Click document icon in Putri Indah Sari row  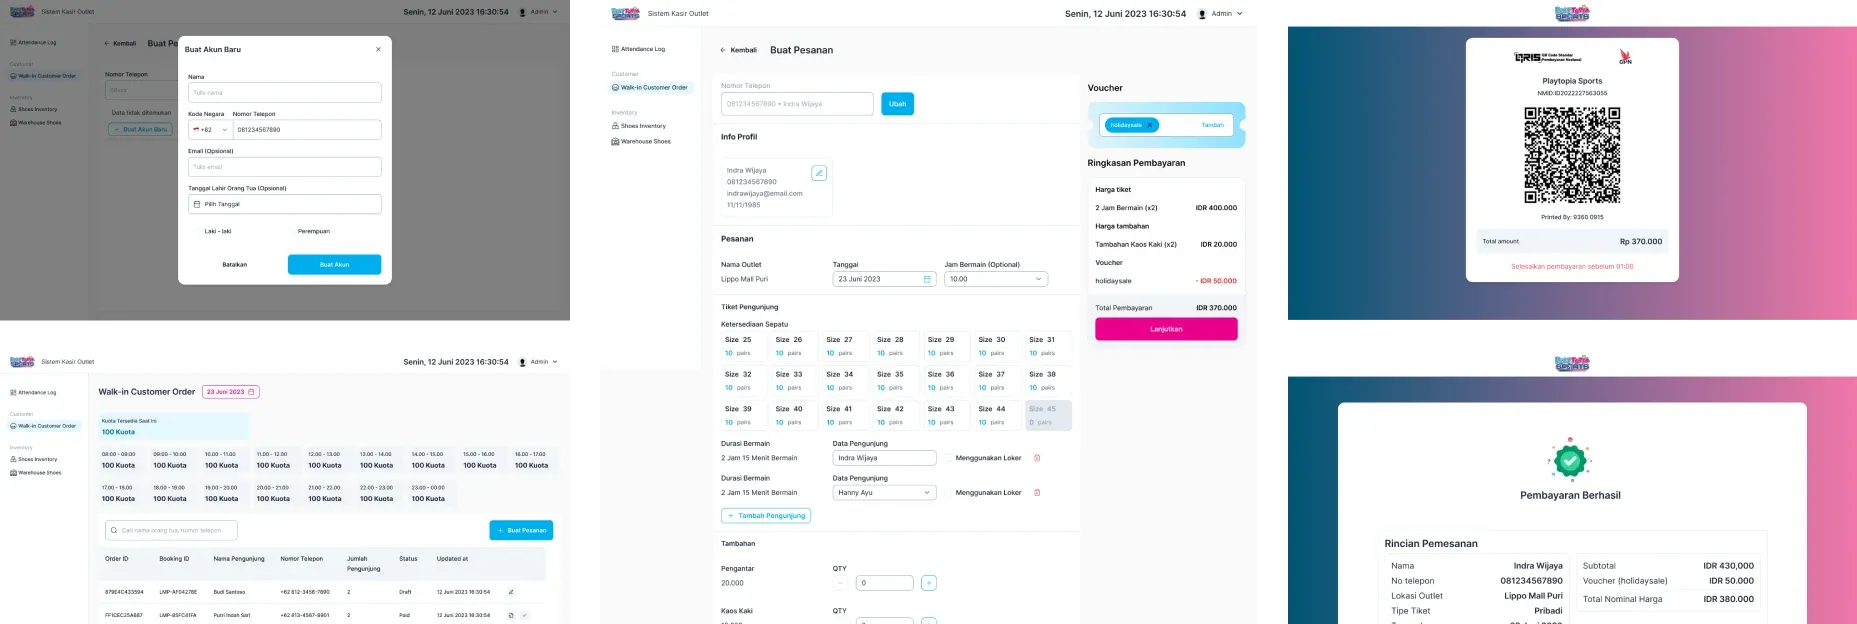click(x=511, y=615)
